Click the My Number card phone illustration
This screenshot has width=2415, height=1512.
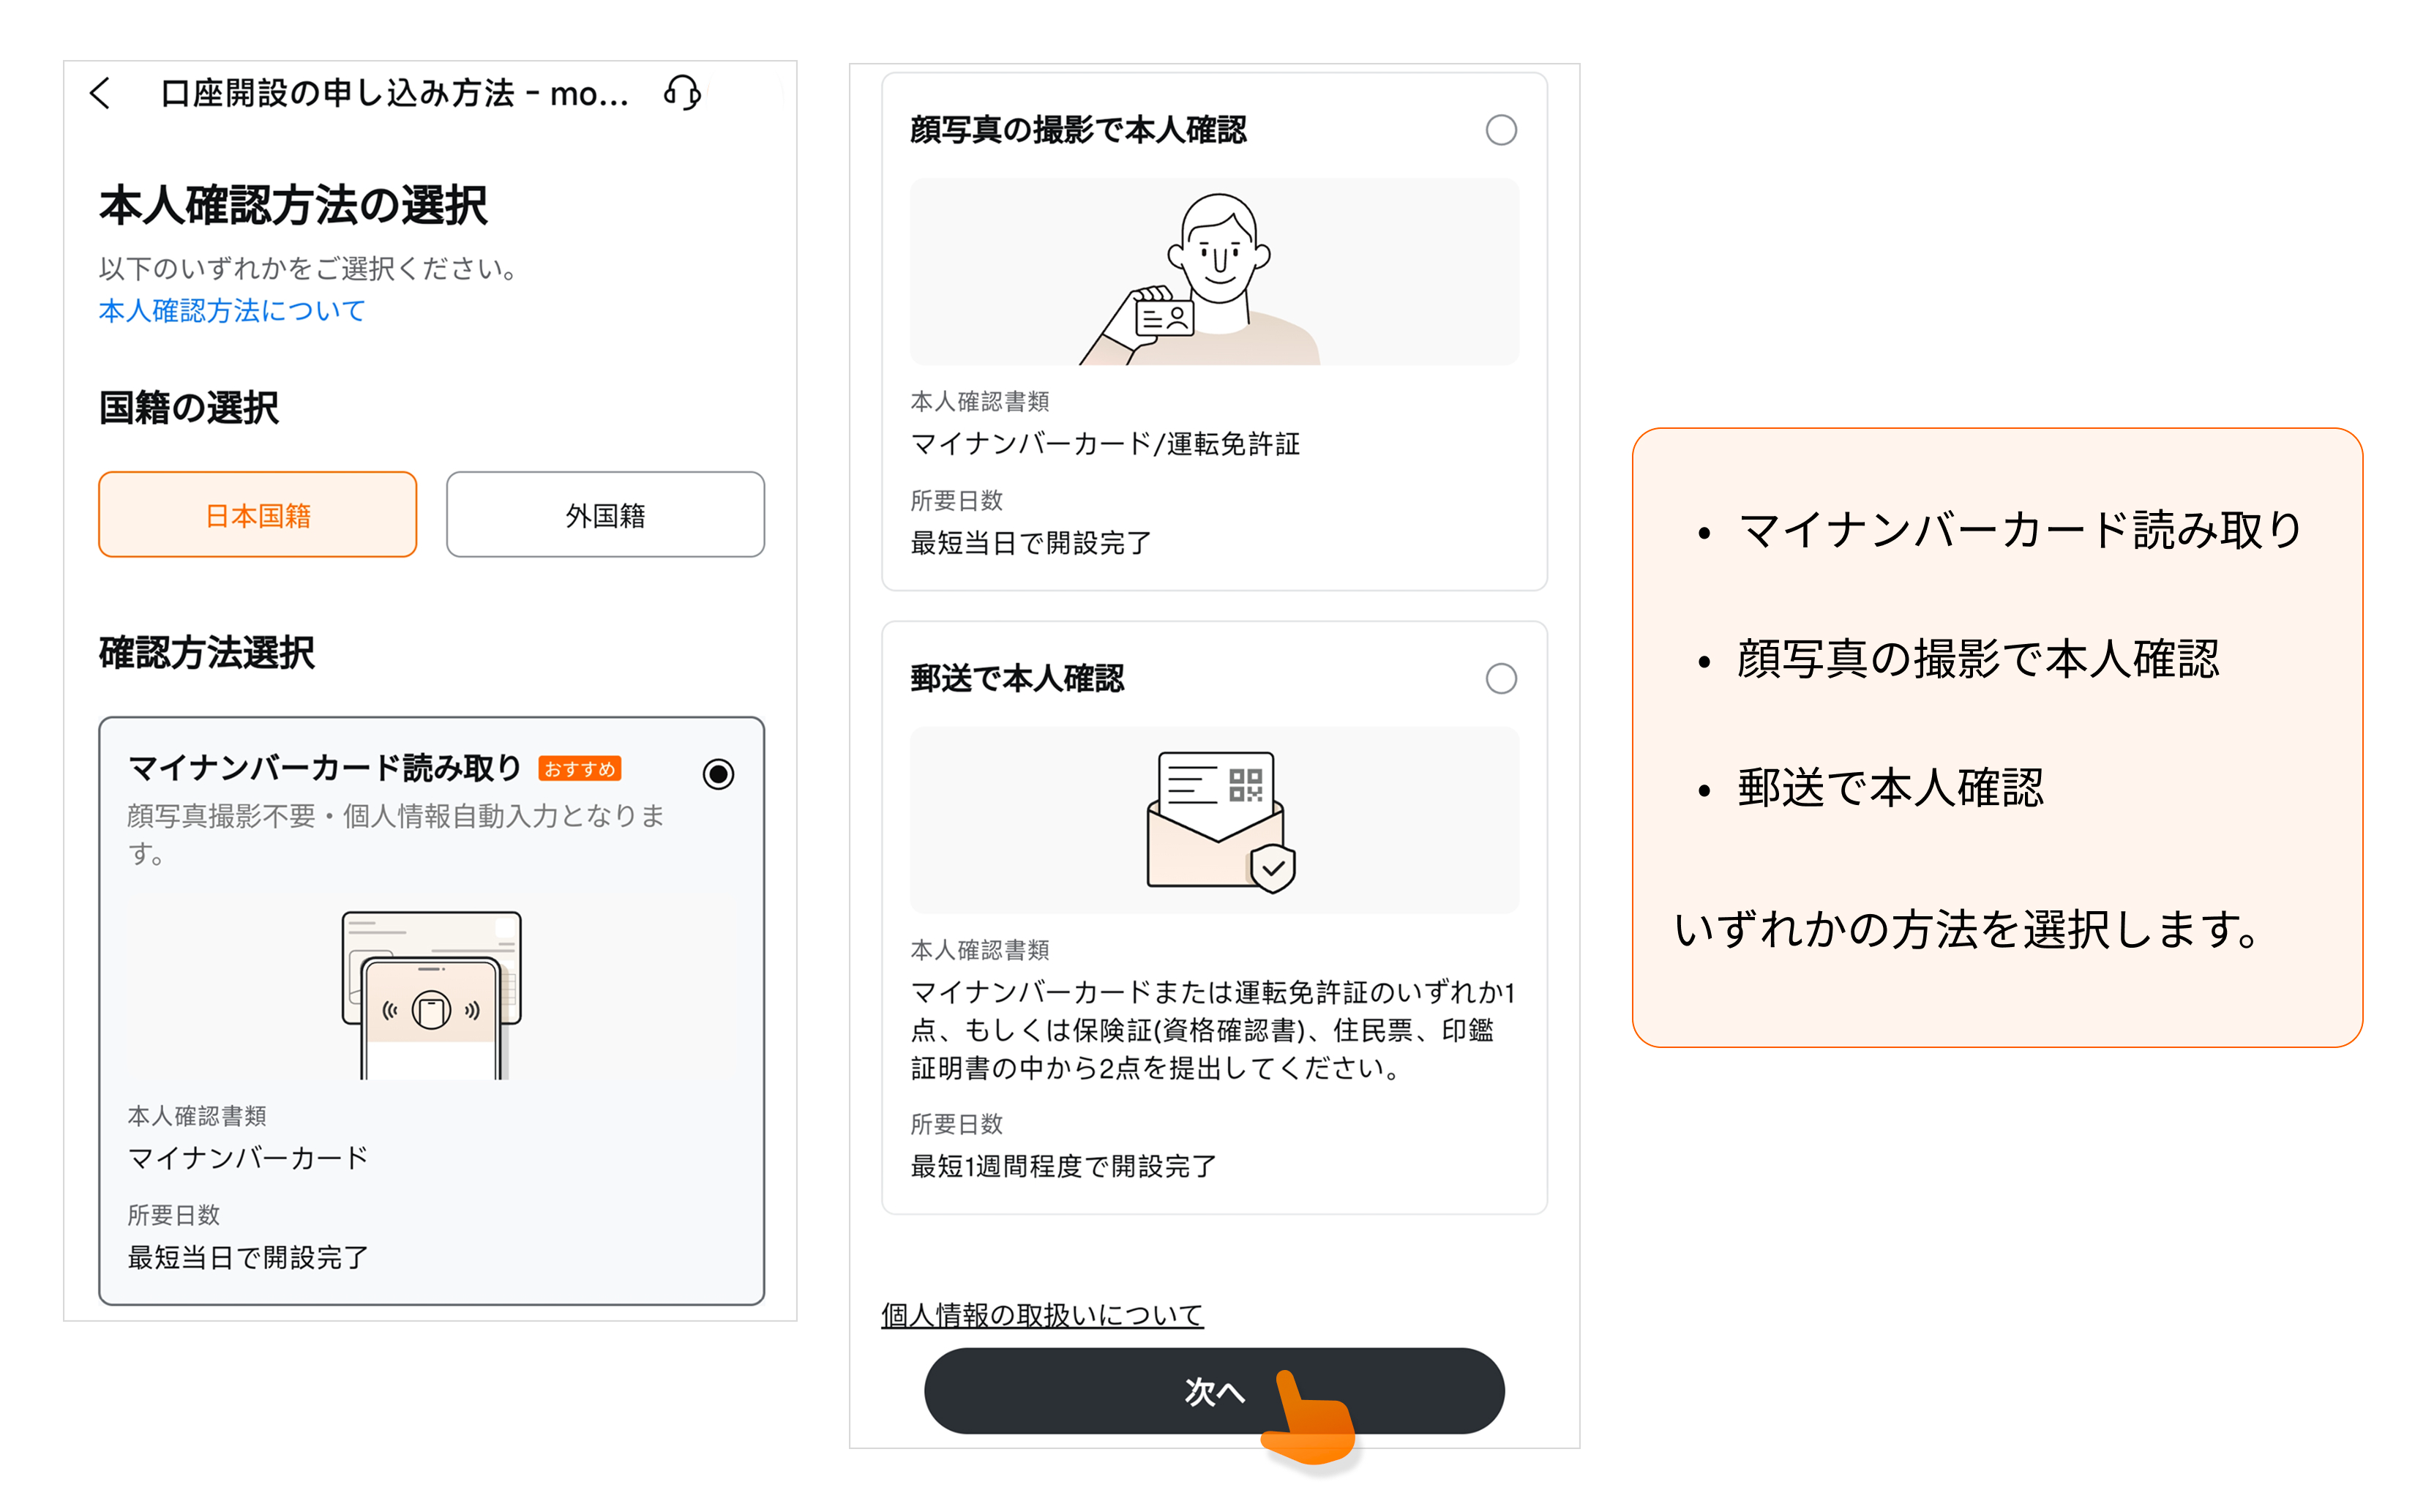tap(431, 994)
